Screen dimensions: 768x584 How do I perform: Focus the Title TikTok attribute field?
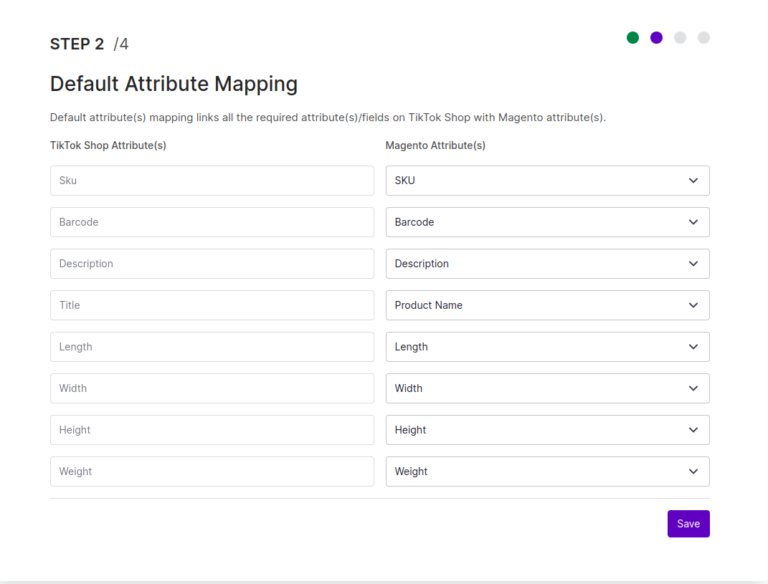(x=212, y=305)
